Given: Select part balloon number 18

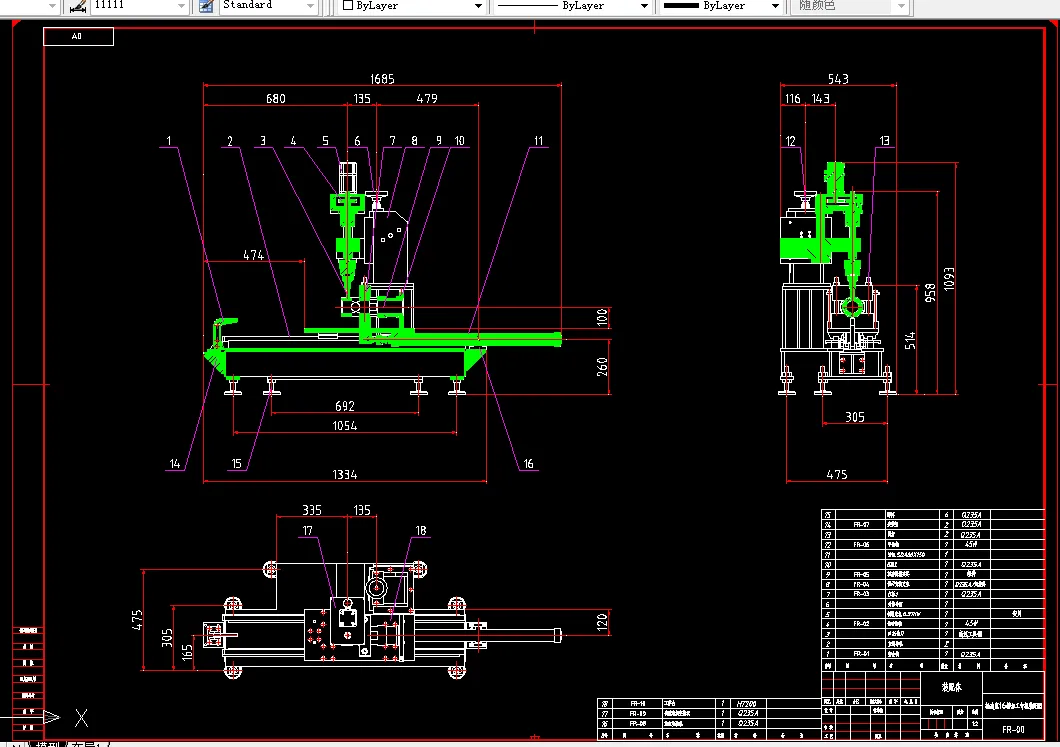Looking at the screenshot, I should (421, 531).
